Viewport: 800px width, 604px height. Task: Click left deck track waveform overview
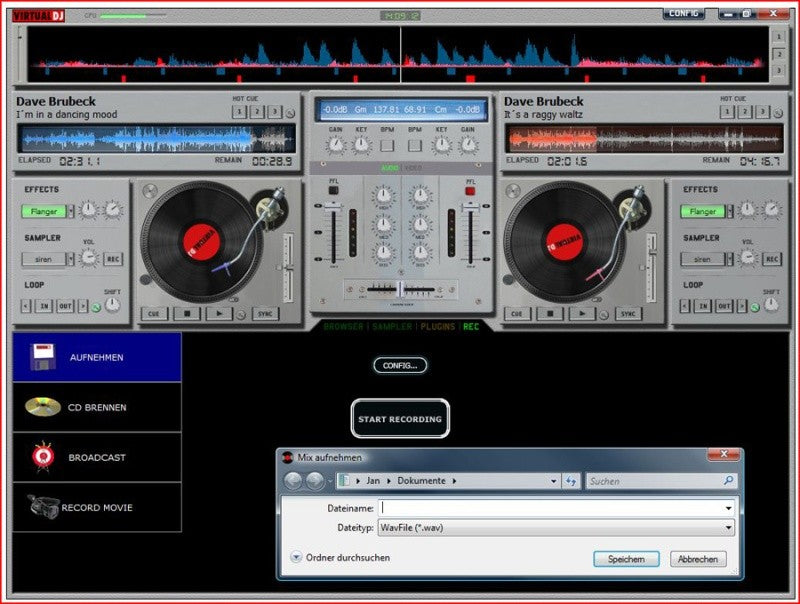tap(157, 138)
